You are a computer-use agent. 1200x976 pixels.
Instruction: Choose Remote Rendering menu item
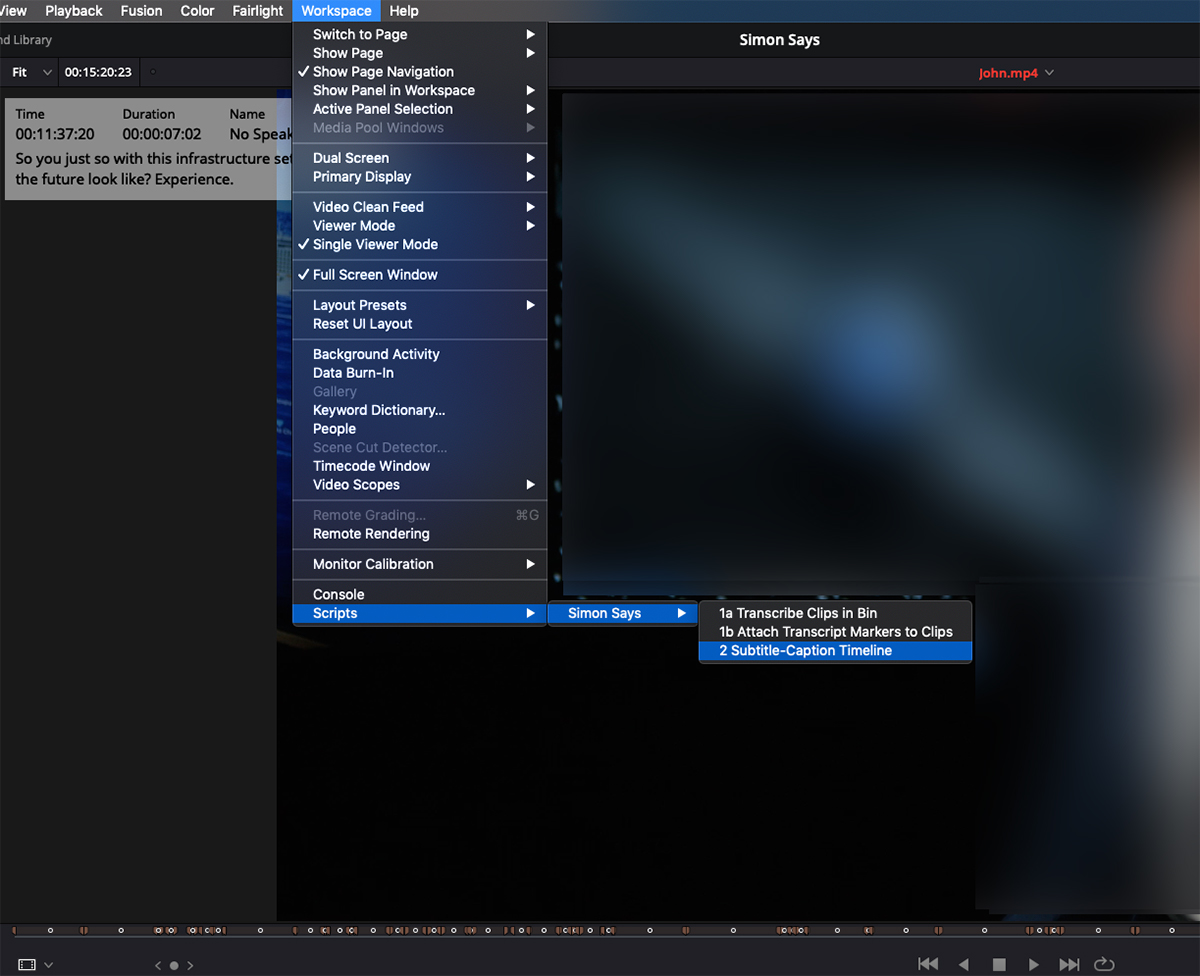420,534
